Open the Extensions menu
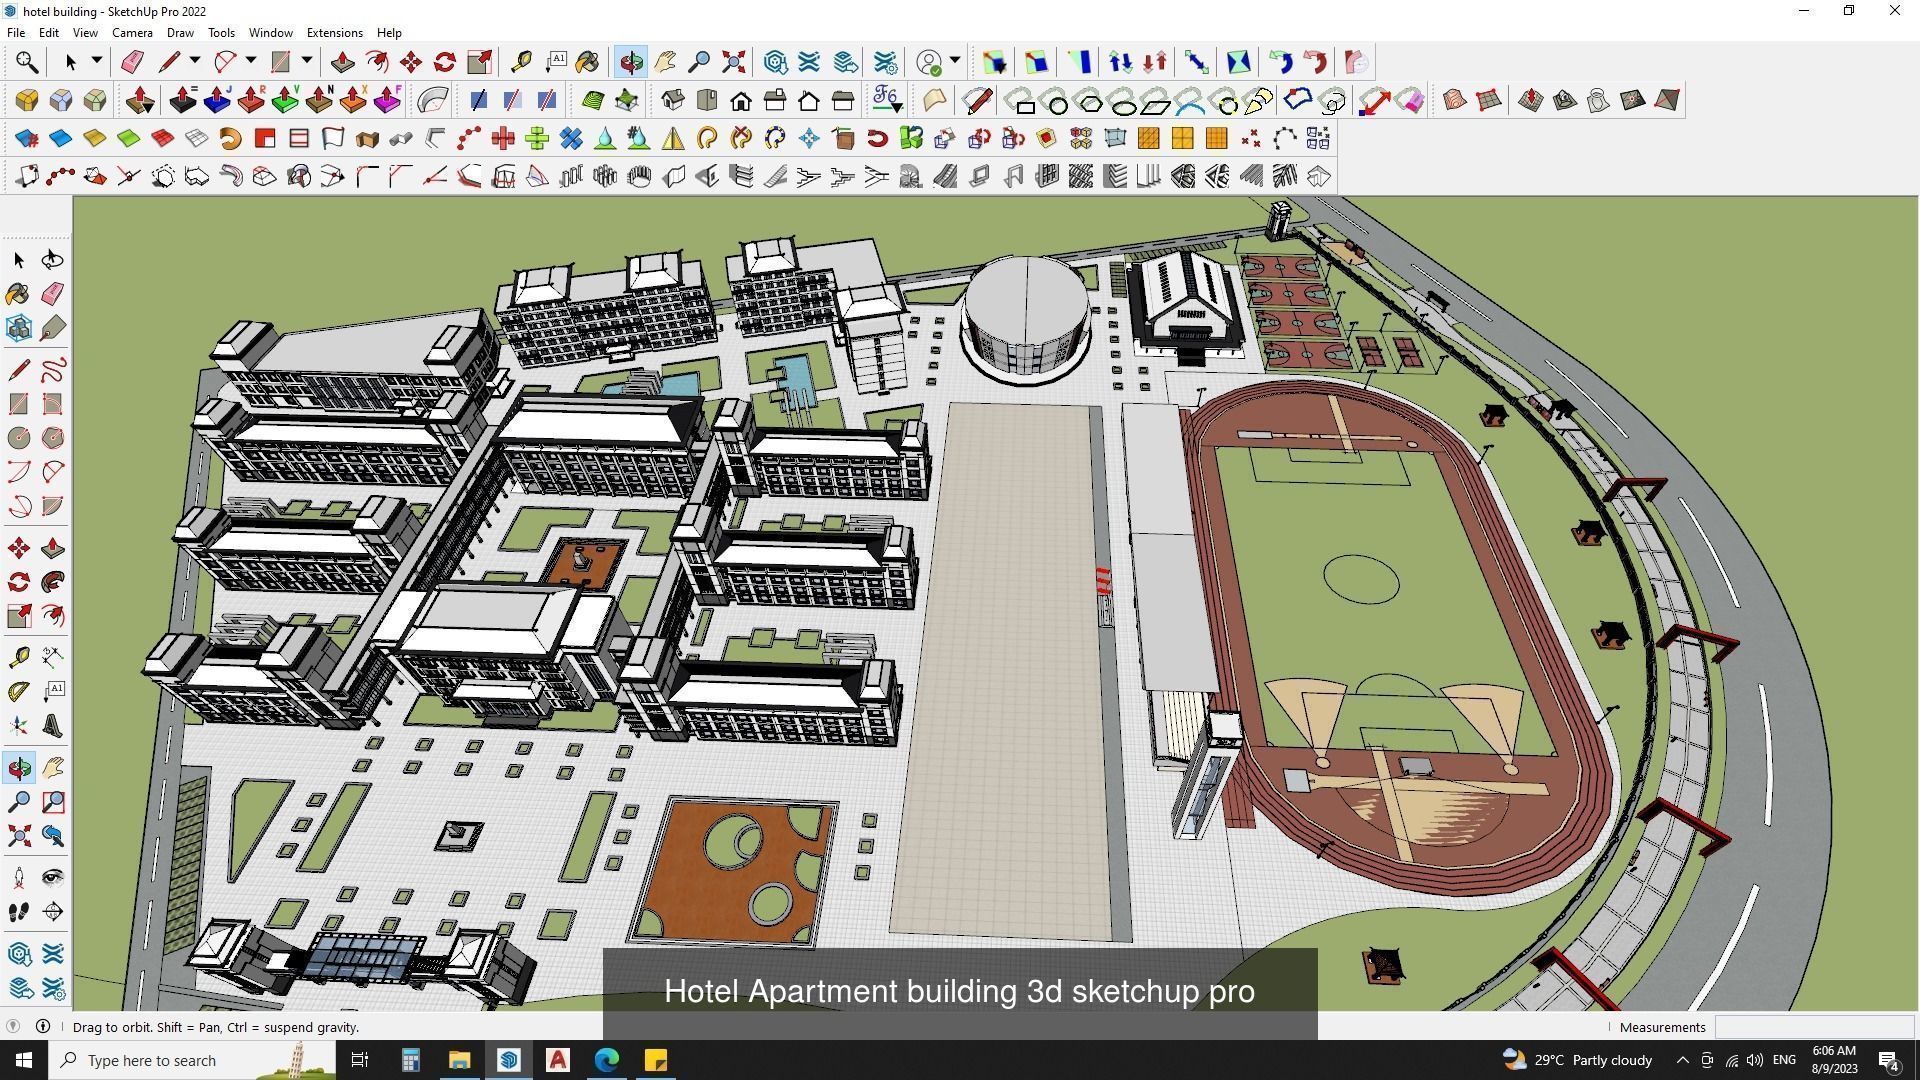 334,32
